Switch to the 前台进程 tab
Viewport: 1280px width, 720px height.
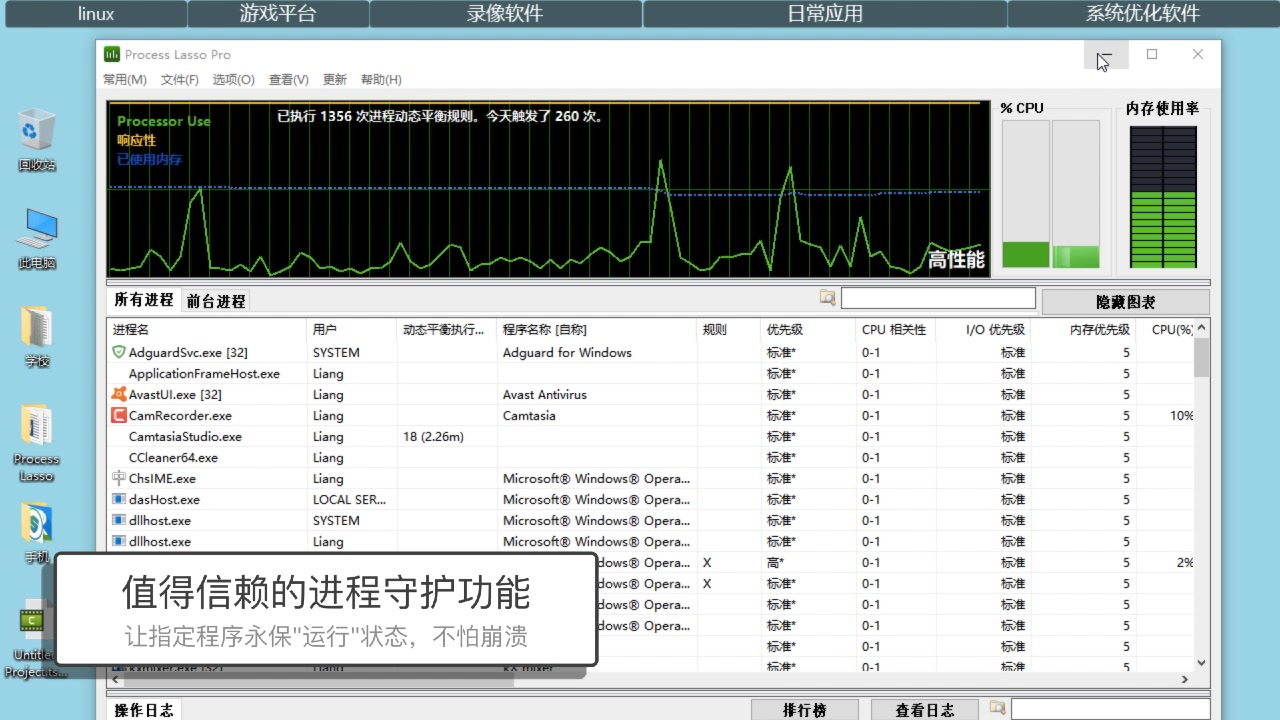(215, 301)
